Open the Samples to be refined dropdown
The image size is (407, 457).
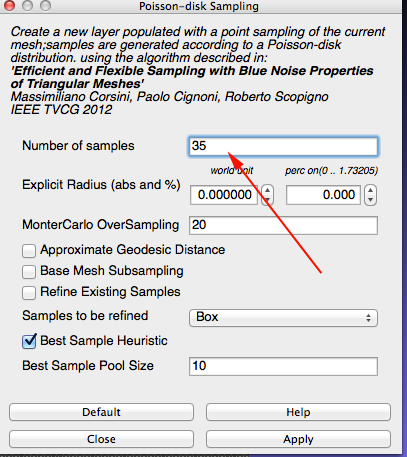coord(283,317)
